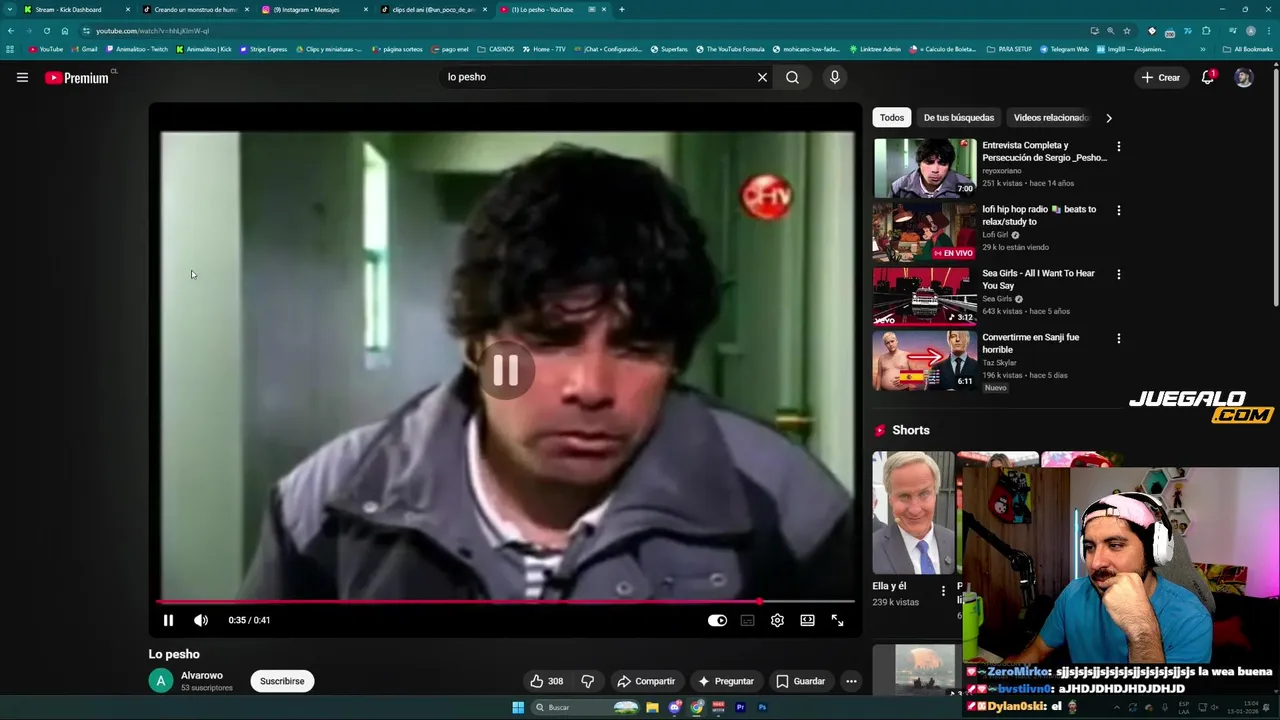1280x720 pixels.
Task: Enter full screen mode
Action: [x=837, y=620]
